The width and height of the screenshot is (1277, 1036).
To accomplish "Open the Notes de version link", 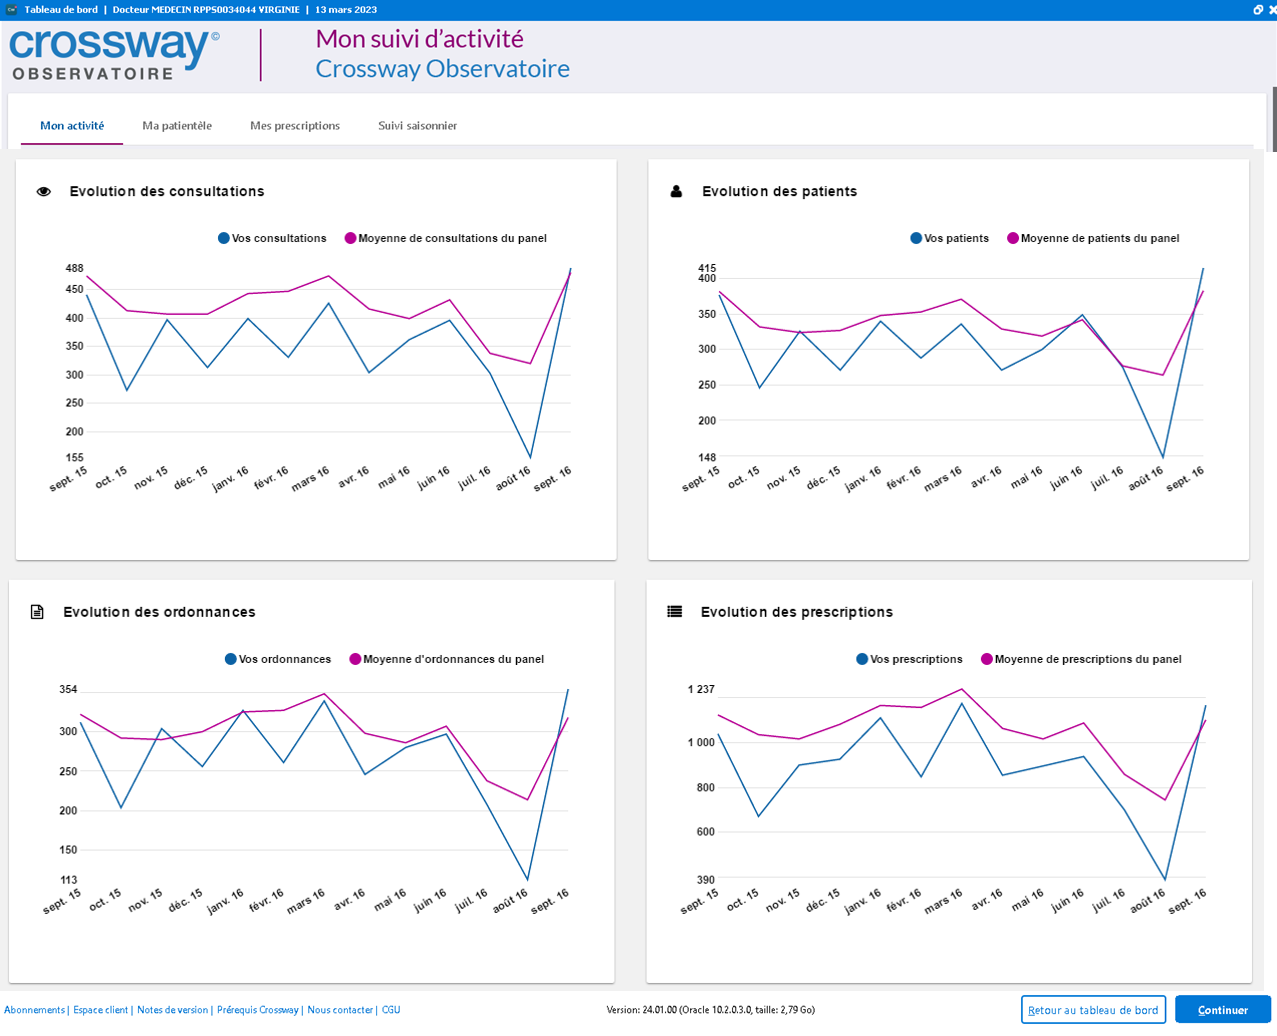I will (x=172, y=1010).
